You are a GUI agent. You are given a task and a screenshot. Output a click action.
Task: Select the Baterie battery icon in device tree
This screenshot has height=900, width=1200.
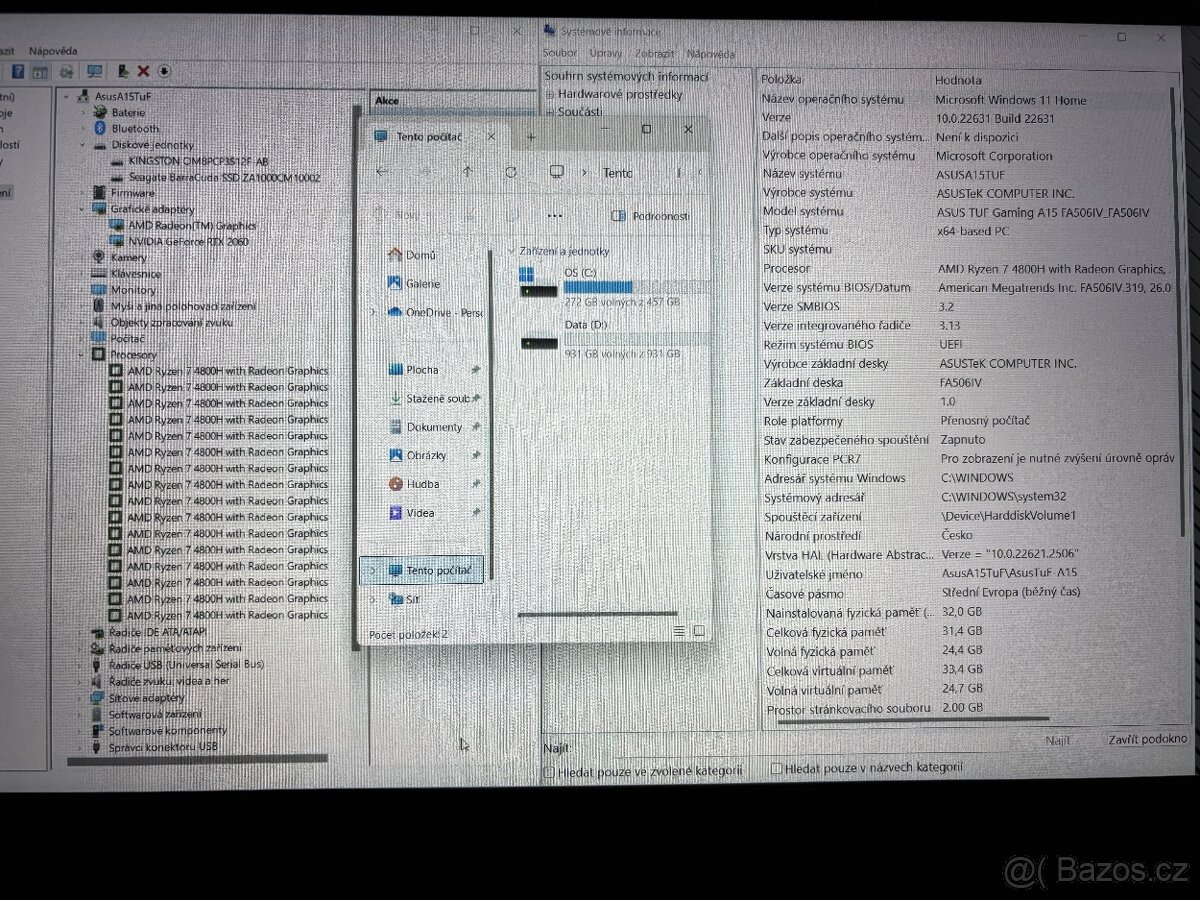(x=100, y=113)
